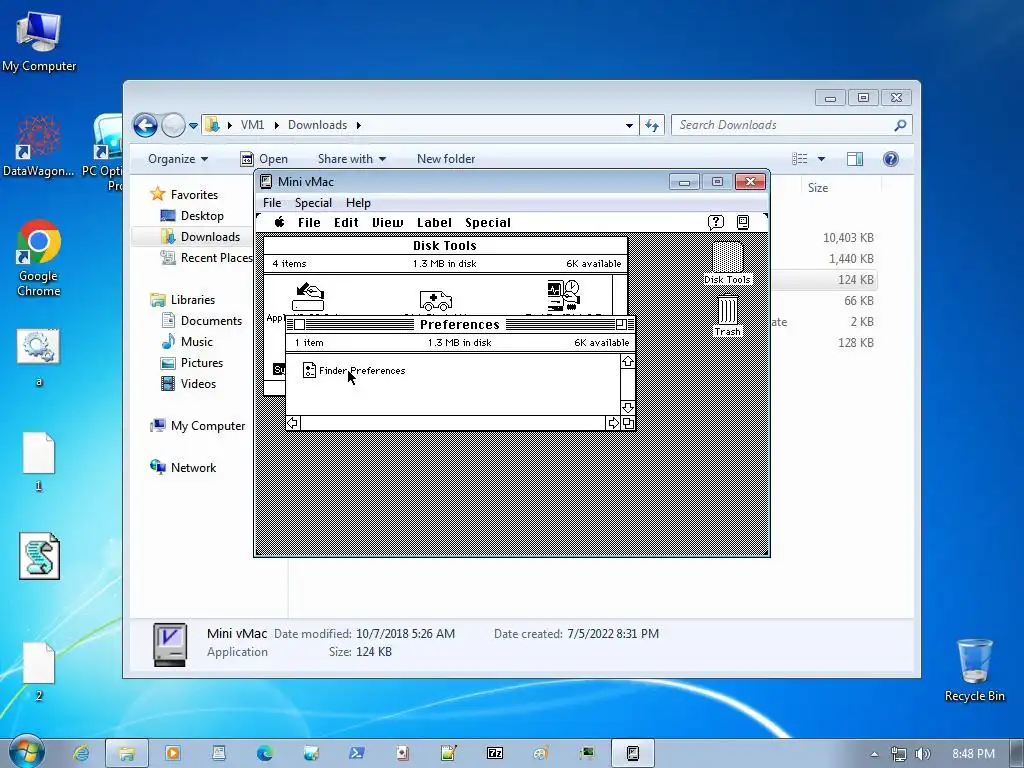Select the Apple HD SC Setup icon
This screenshot has width=1024, height=768.
click(308, 297)
